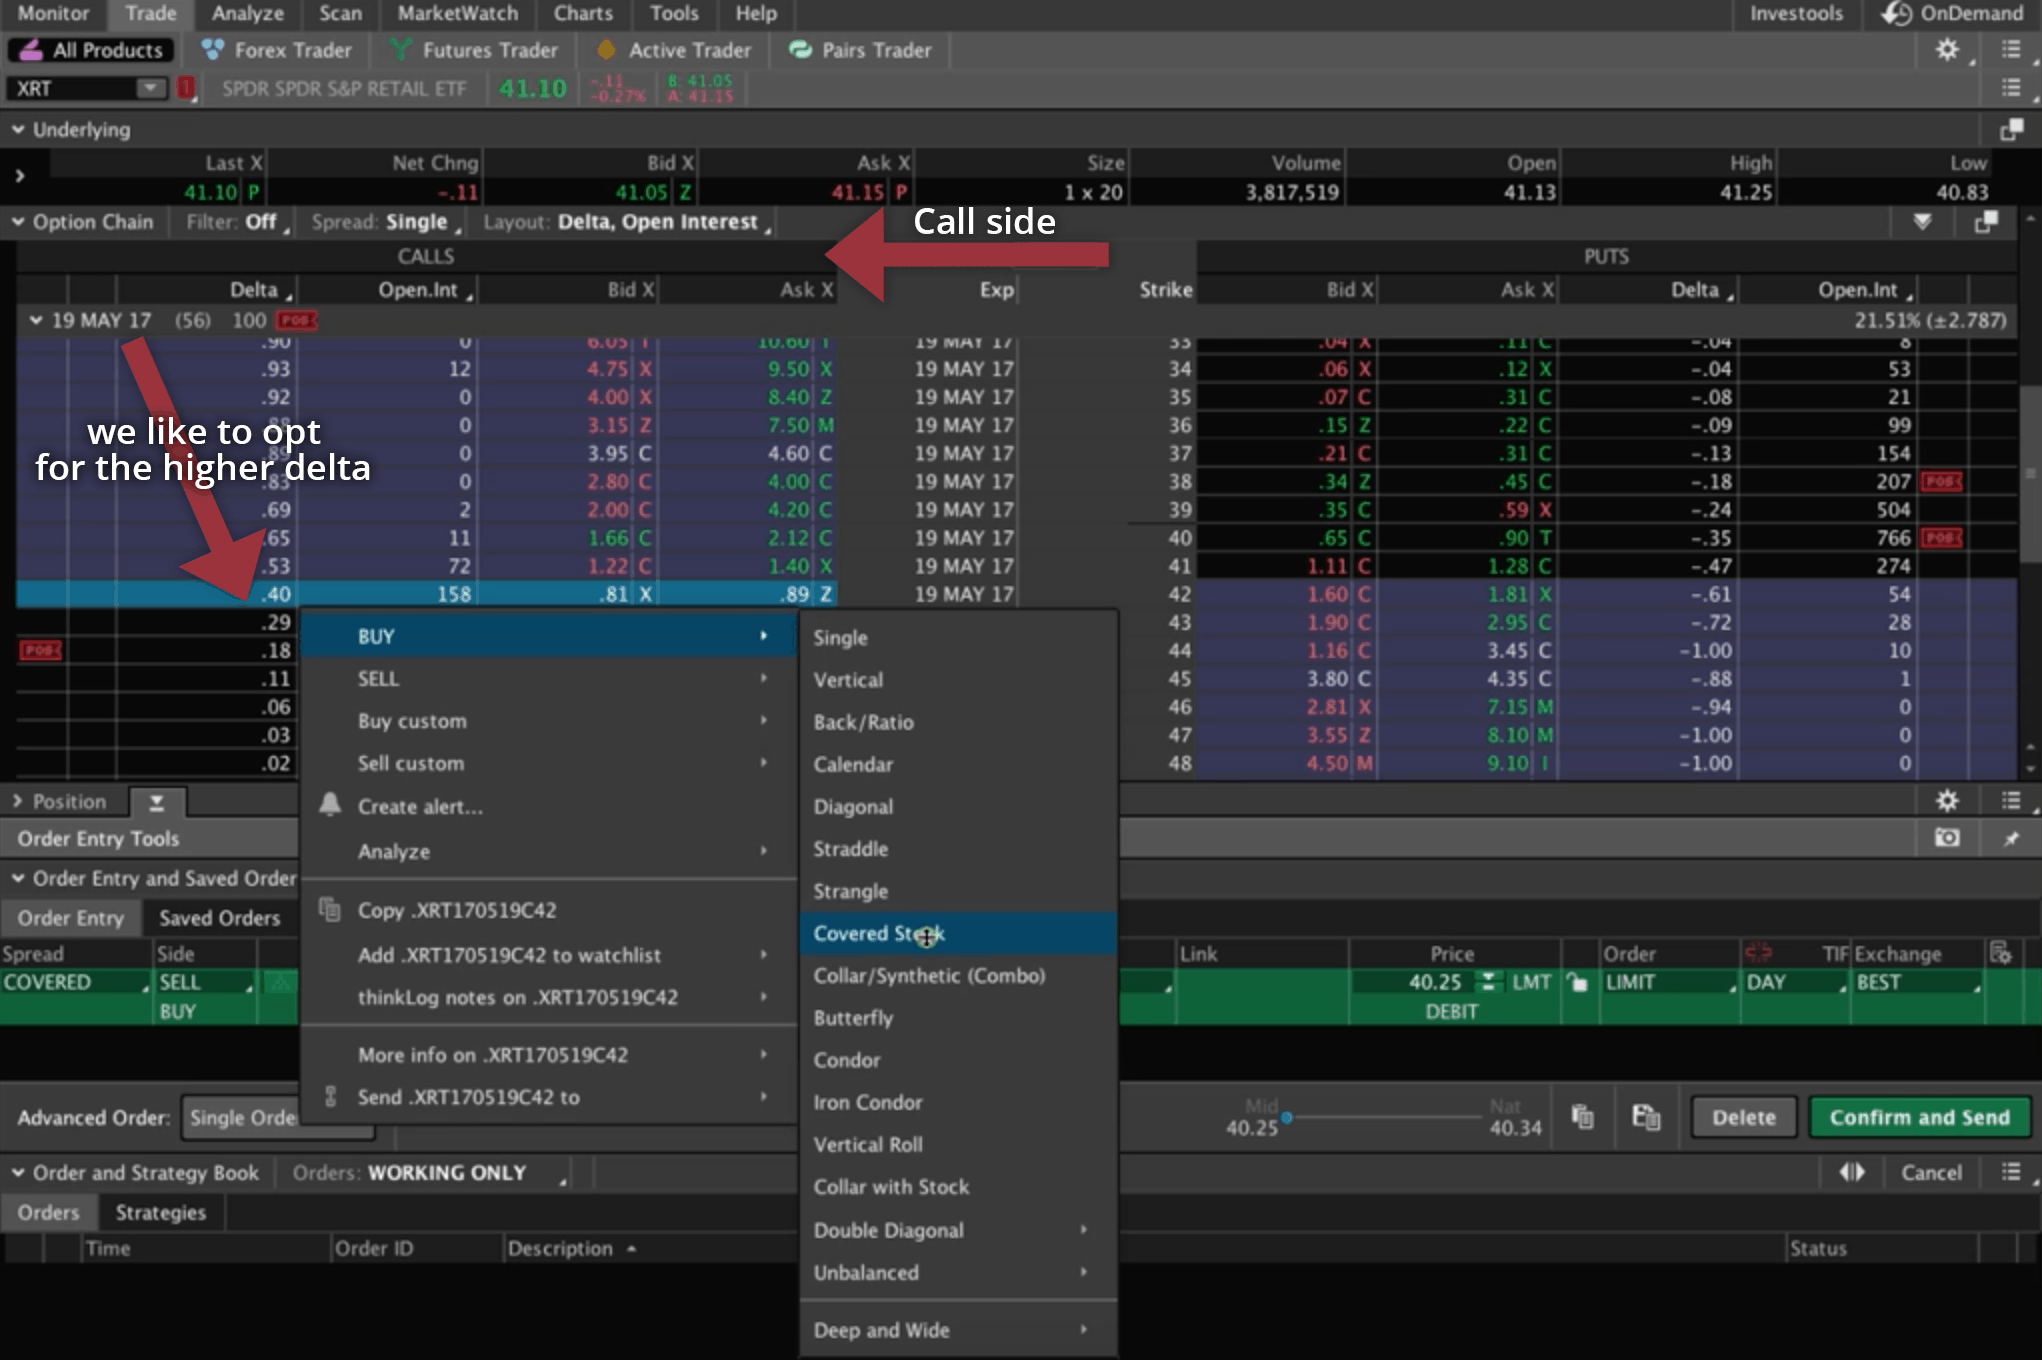Click the Futures Trader icon tab
Image resolution: width=2042 pixels, height=1360 pixels.
[x=474, y=50]
